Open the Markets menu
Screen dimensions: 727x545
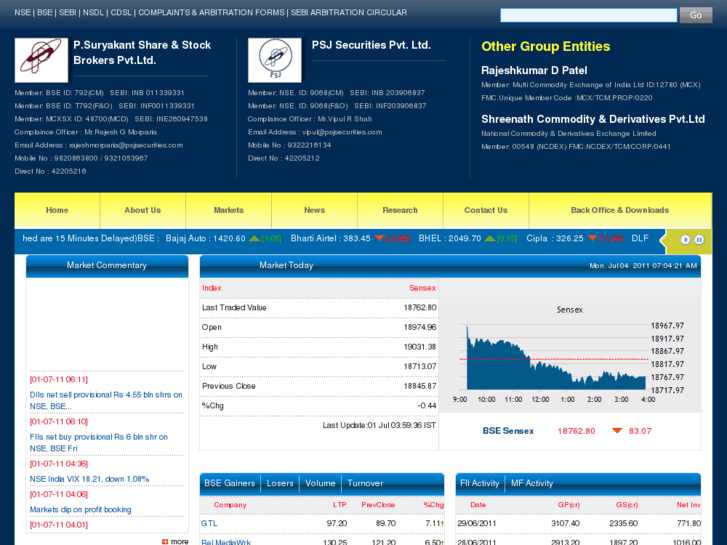click(x=229, y=210)
